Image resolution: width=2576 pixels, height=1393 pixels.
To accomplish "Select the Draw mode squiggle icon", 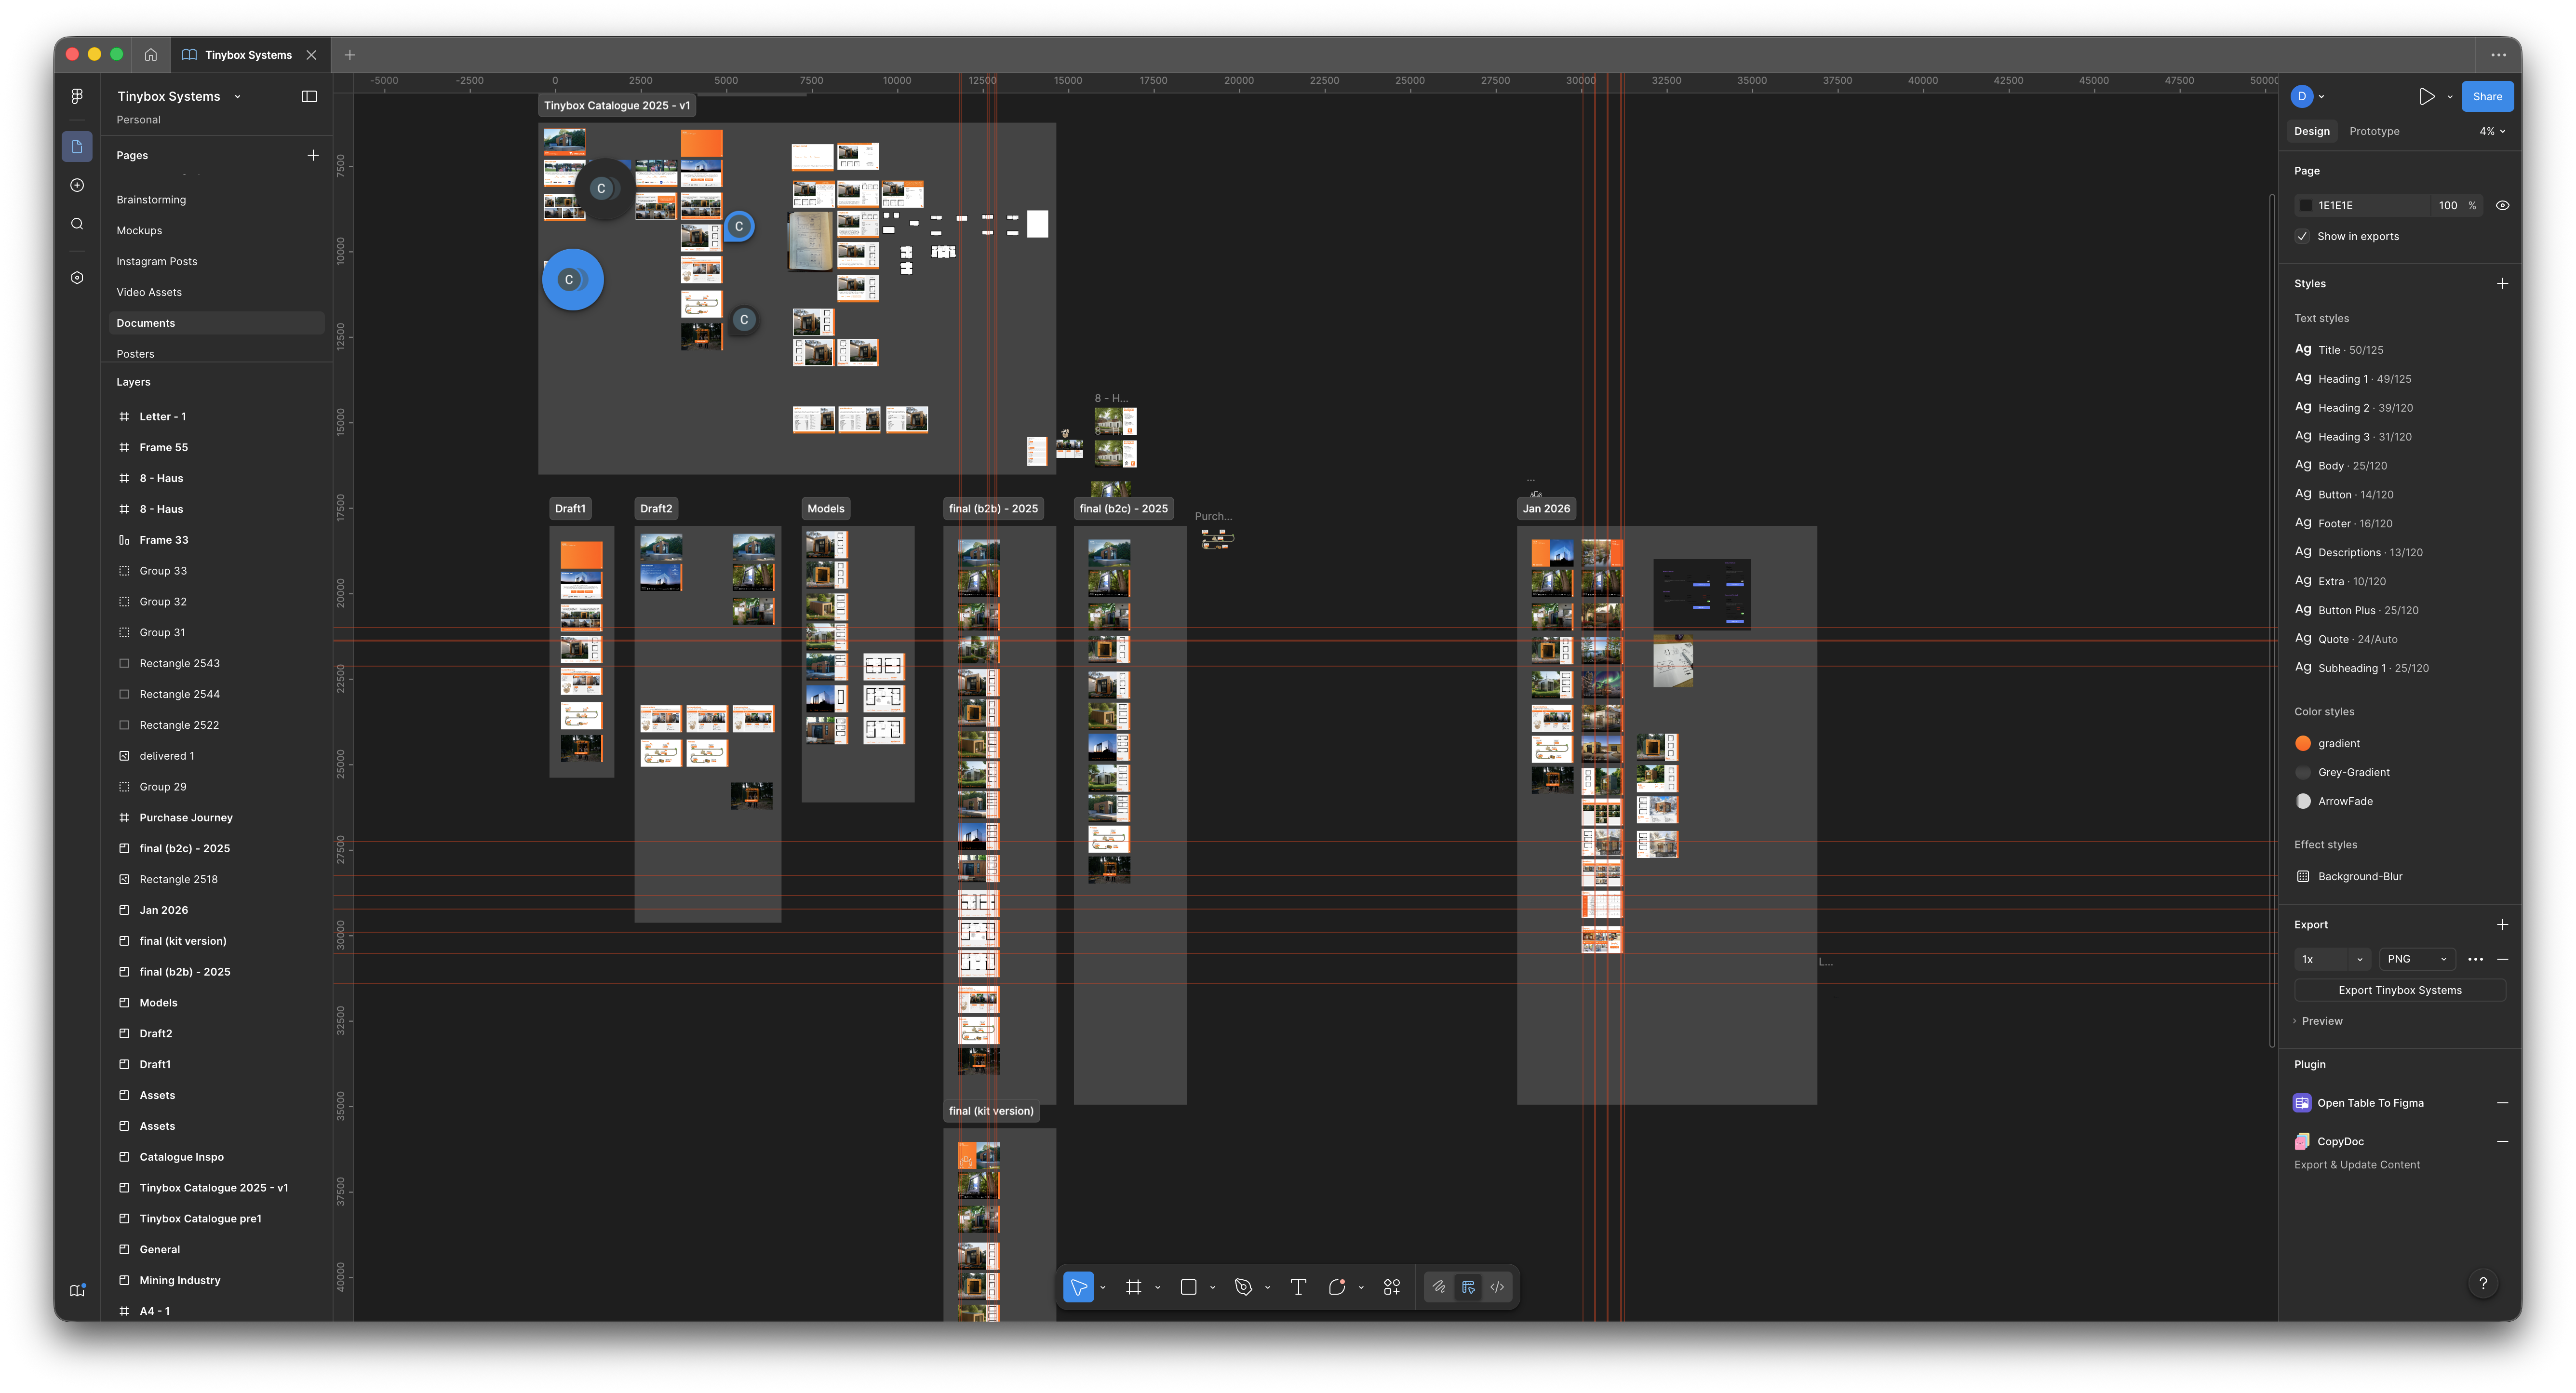I will pyautogui.click(x=1439, y=1287).
